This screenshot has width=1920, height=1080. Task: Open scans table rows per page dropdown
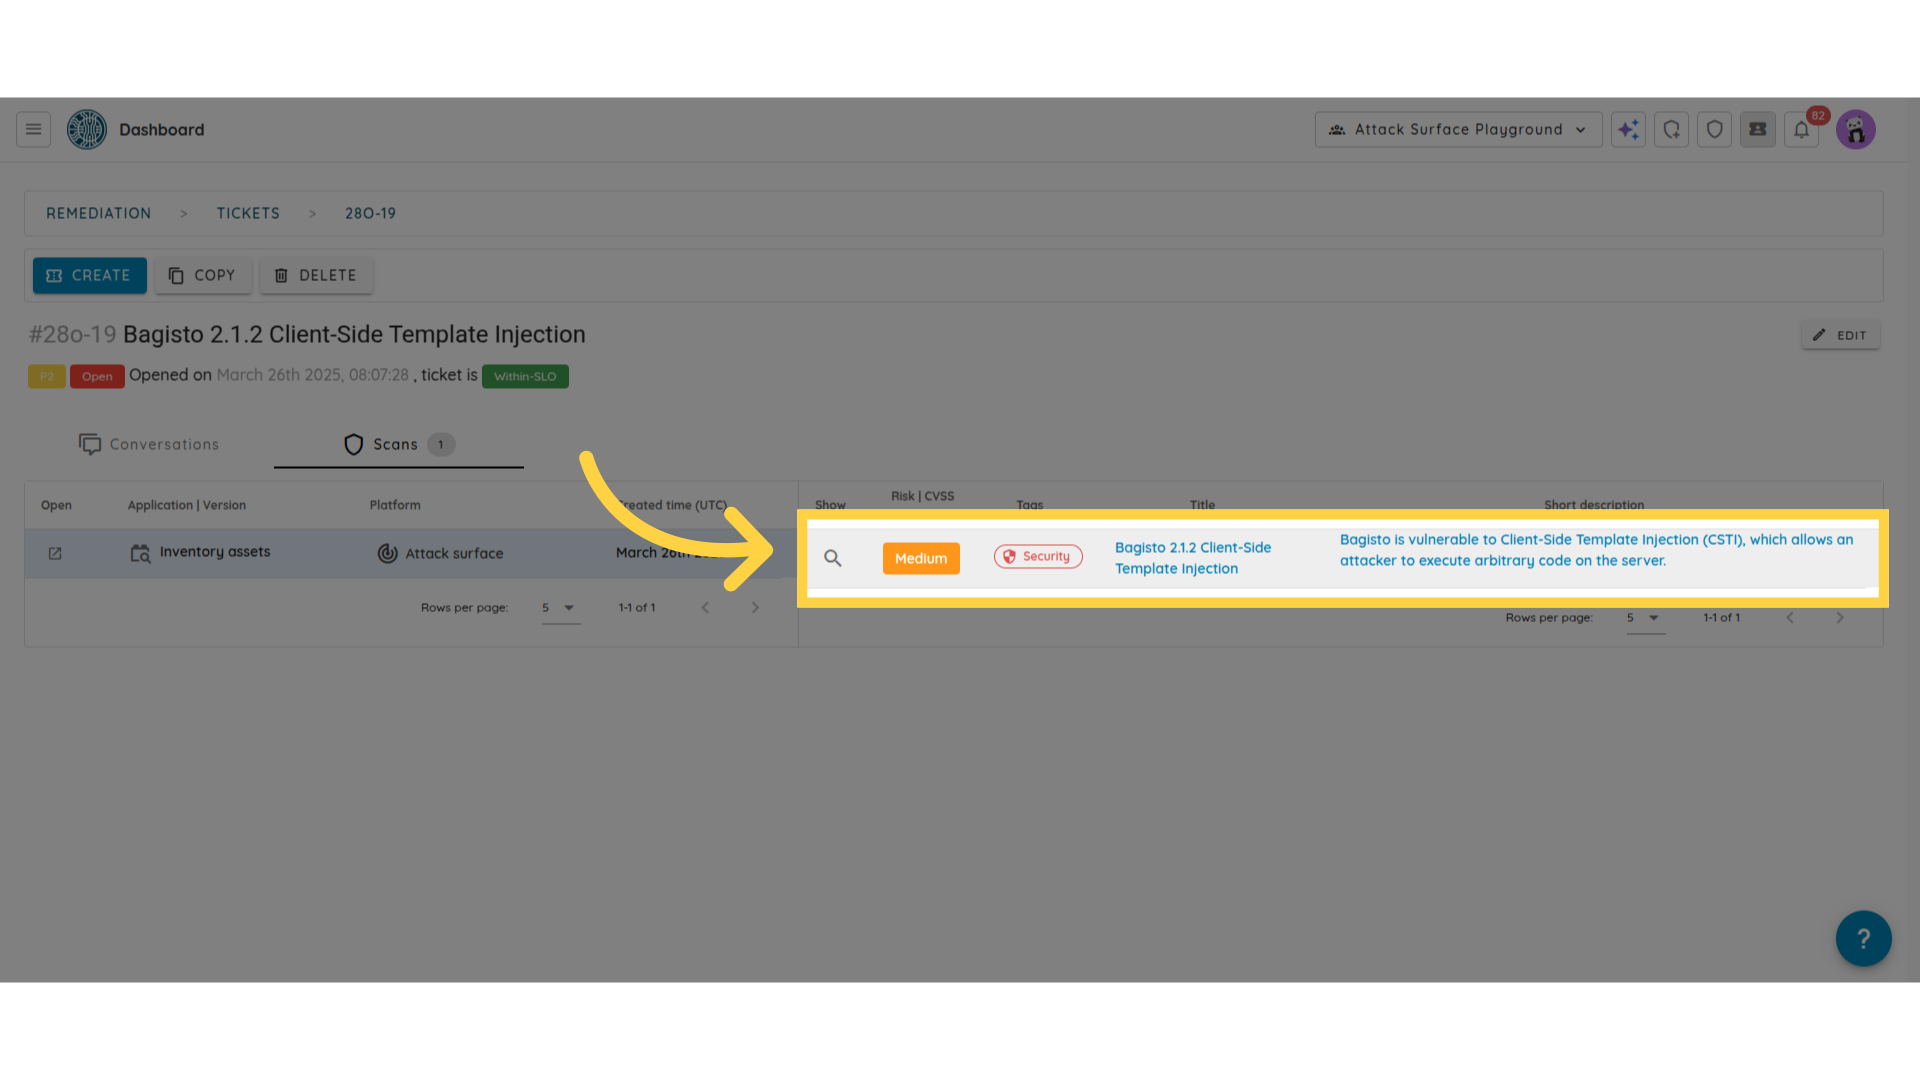click(x=559, y=608)
